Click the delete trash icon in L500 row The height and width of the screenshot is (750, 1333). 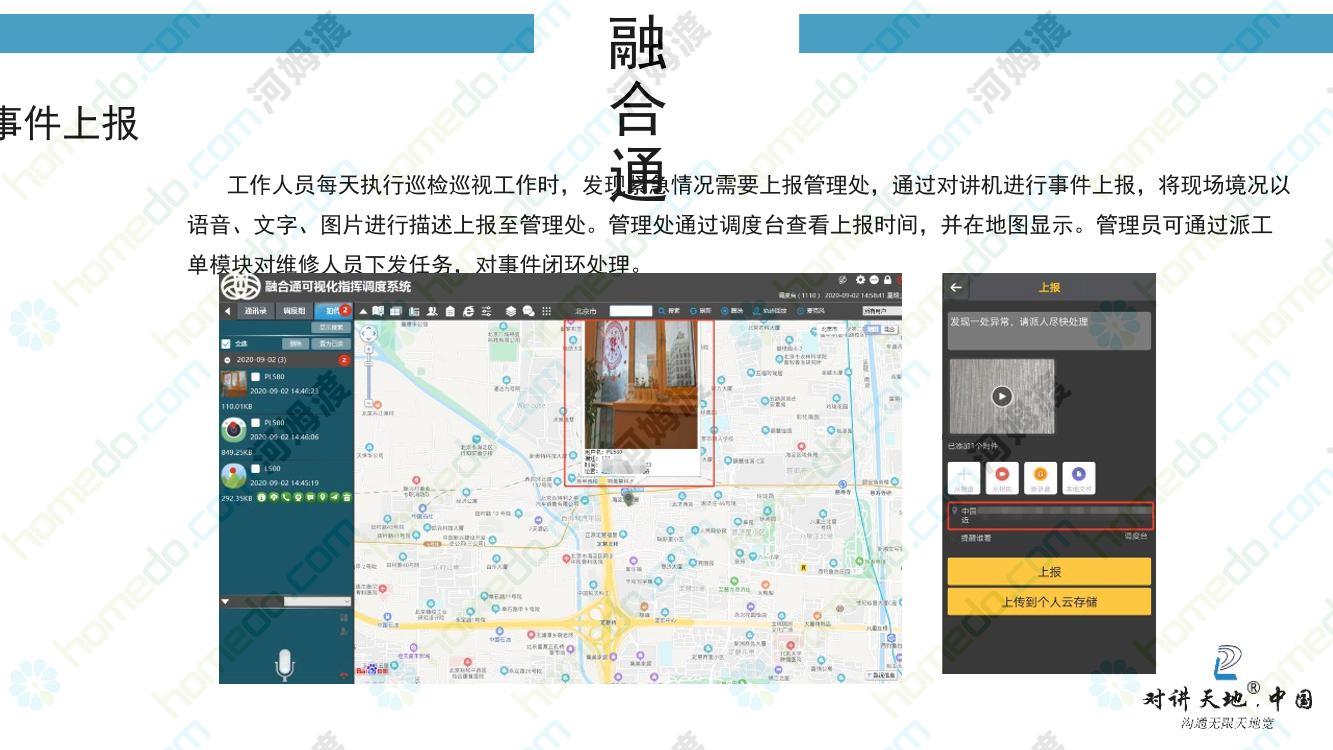pos(346,497)
